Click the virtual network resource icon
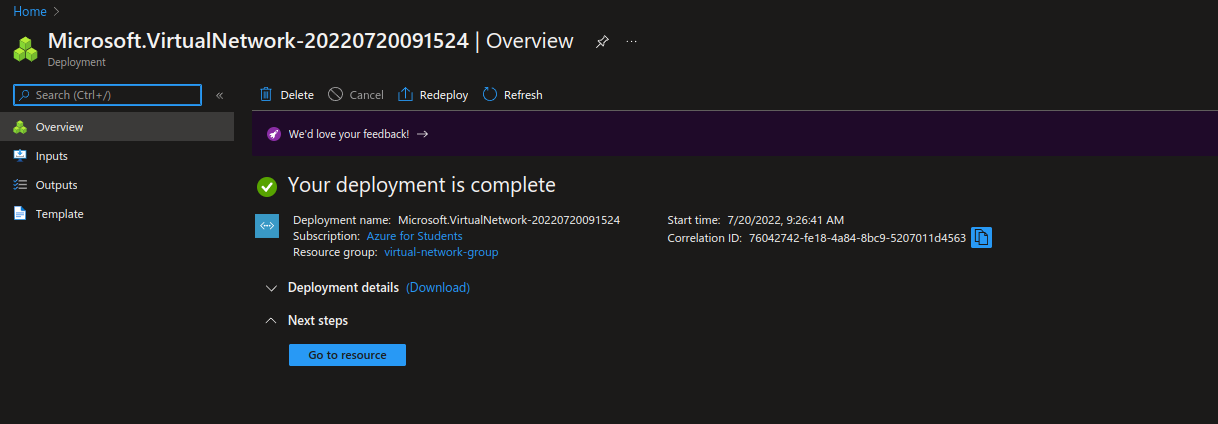The width and height of the screenshot is (1218, 424). (x=267, y=226)
